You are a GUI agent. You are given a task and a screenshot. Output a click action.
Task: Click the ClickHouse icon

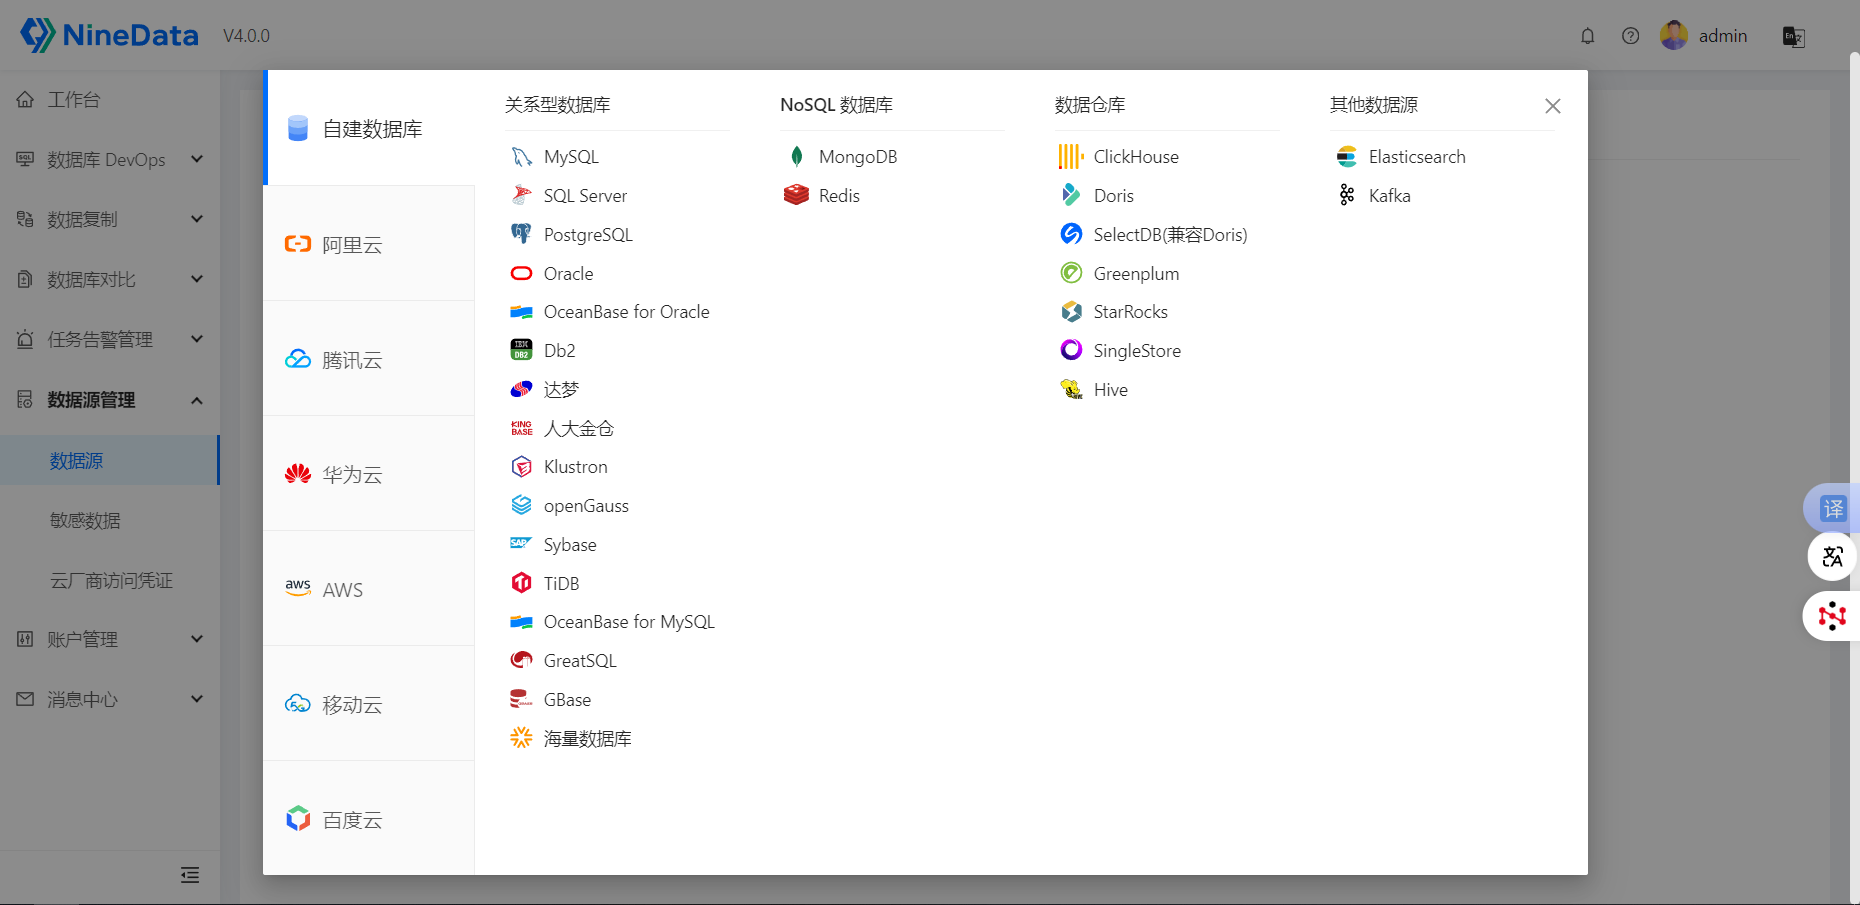(1071, 157)
